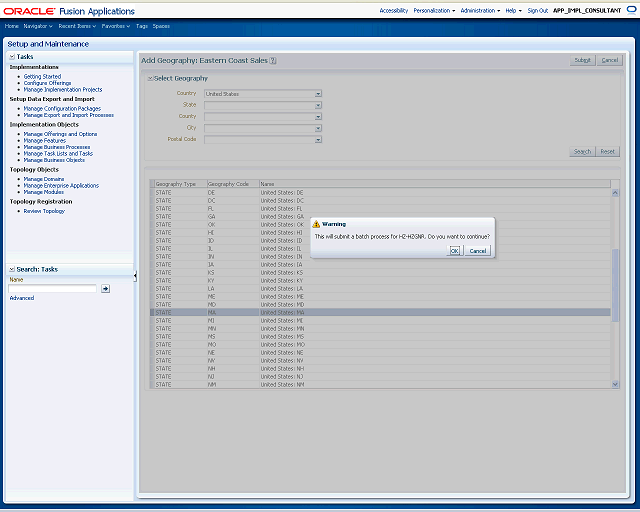Collapse the Search: Tasks panel
The height and width of the screenshot is (512, 640).
point(12,269)
